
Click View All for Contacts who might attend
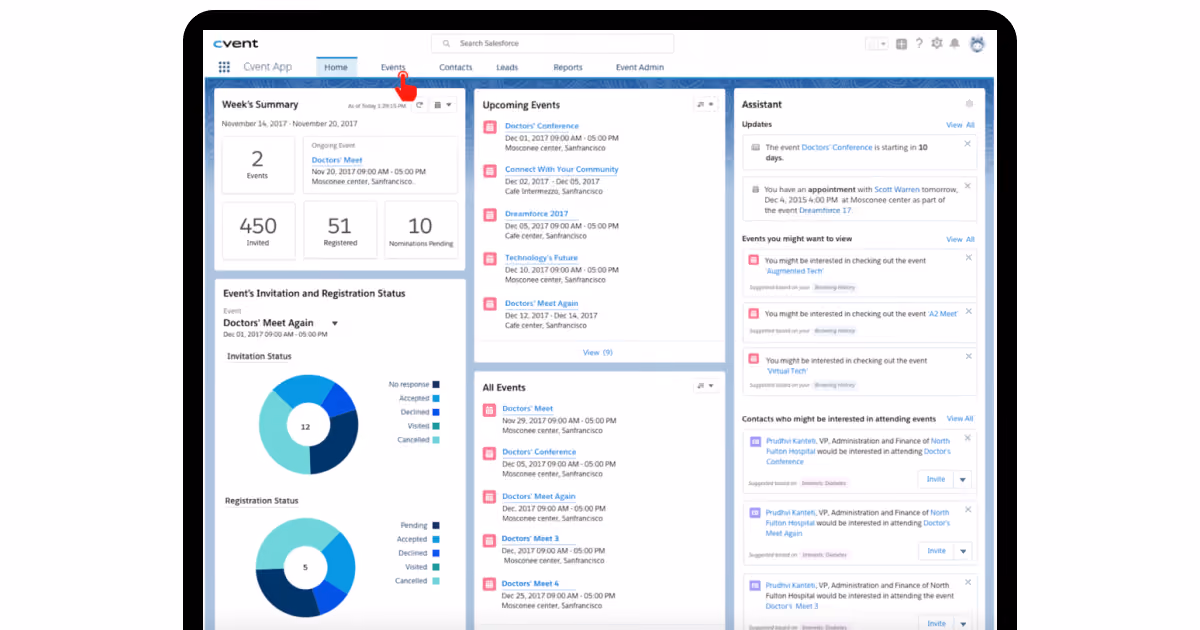tap(960, 419)
